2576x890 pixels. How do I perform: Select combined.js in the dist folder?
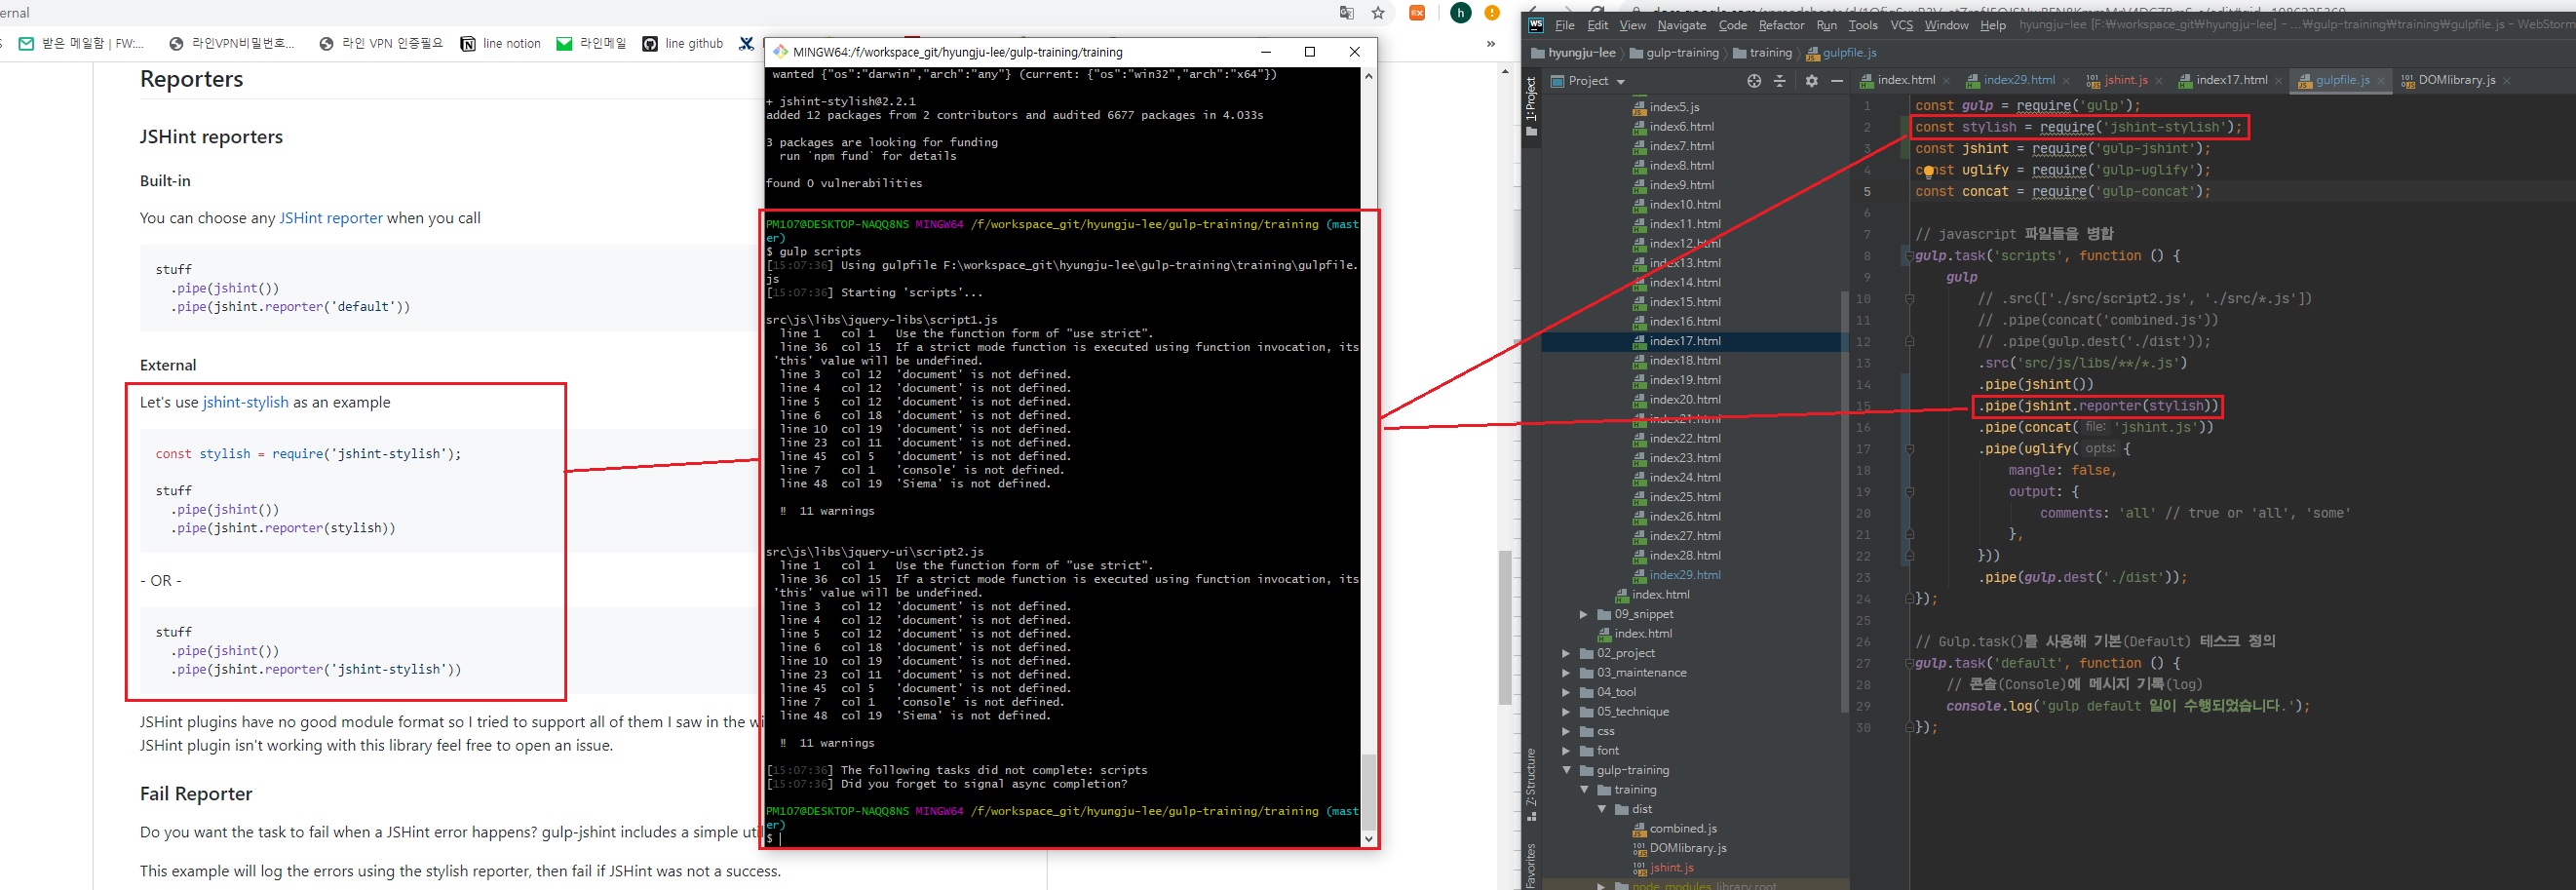pyautogui.click(x=1682, y=828)
